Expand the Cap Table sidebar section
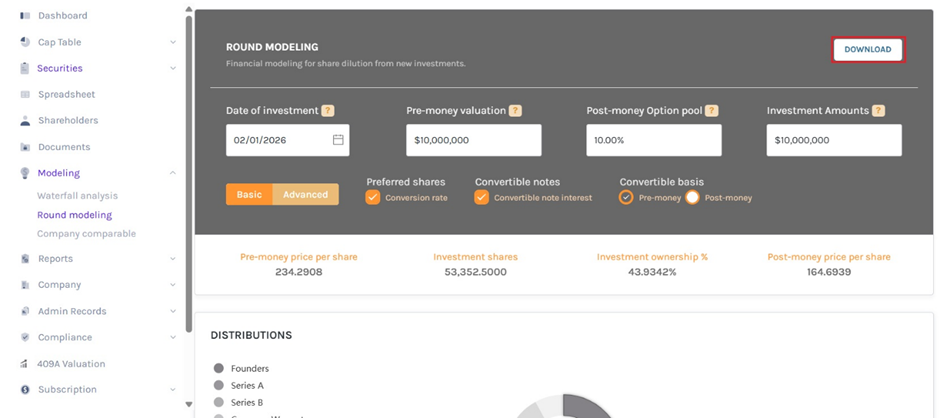This screenshot has height=418, width=940. coord(173,42)
